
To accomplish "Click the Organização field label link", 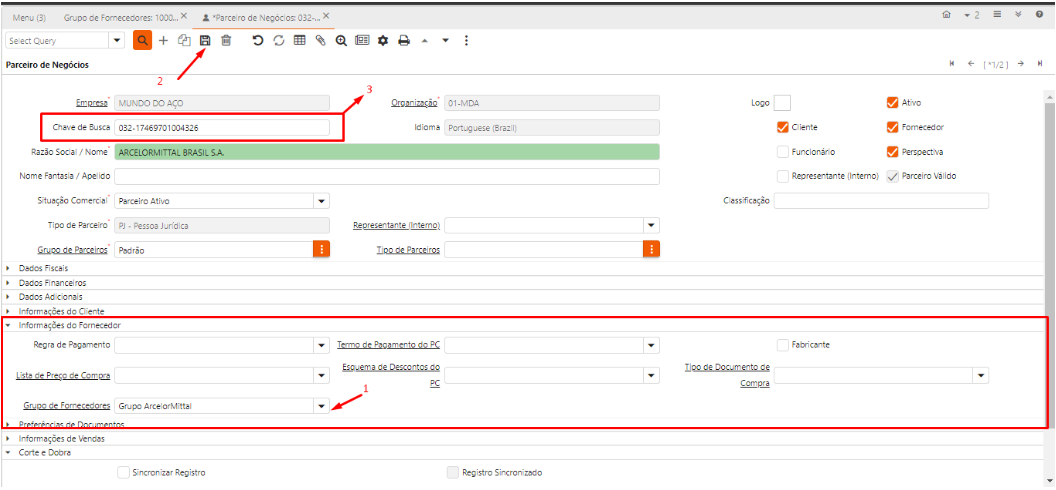I will coord(414,103).
